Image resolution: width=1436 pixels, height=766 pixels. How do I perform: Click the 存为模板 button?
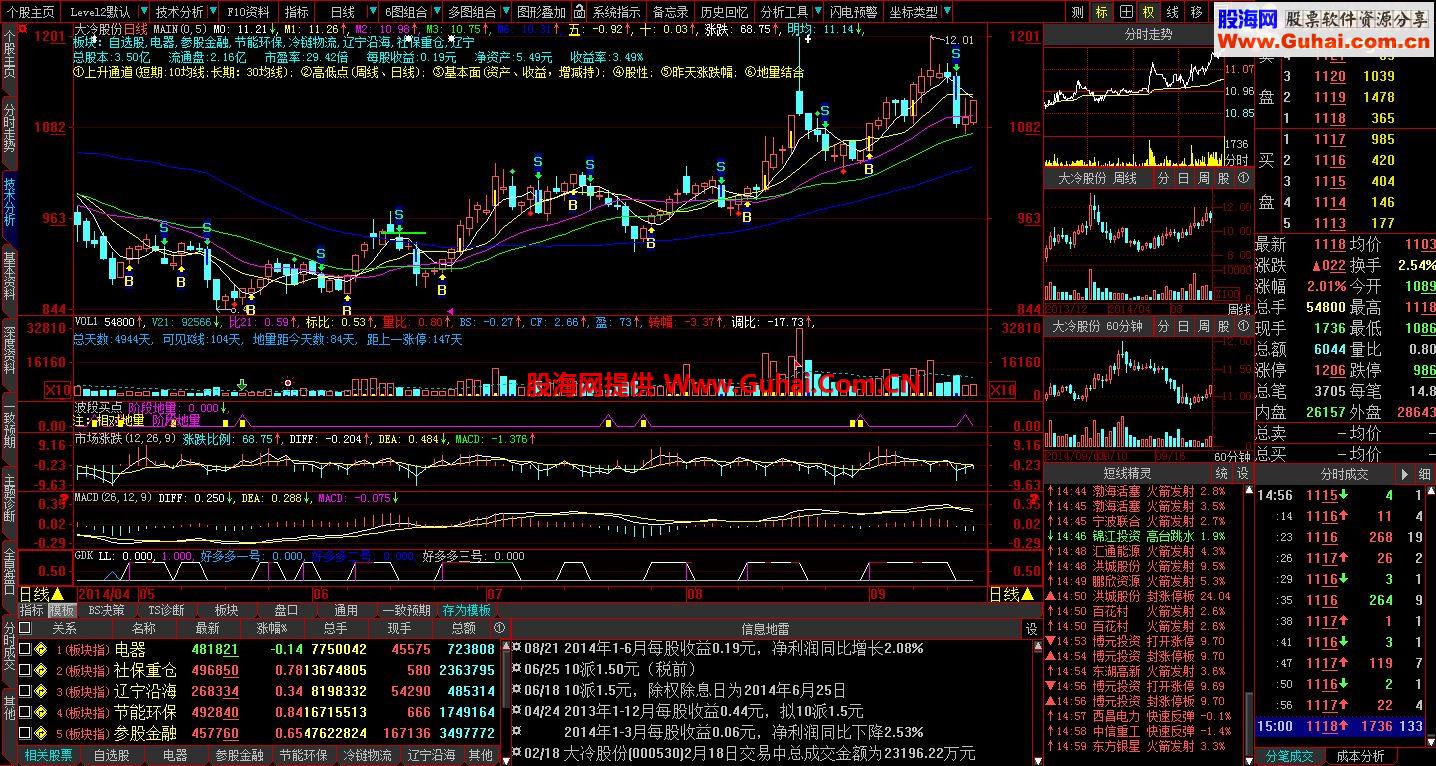[x=467, y=610]
